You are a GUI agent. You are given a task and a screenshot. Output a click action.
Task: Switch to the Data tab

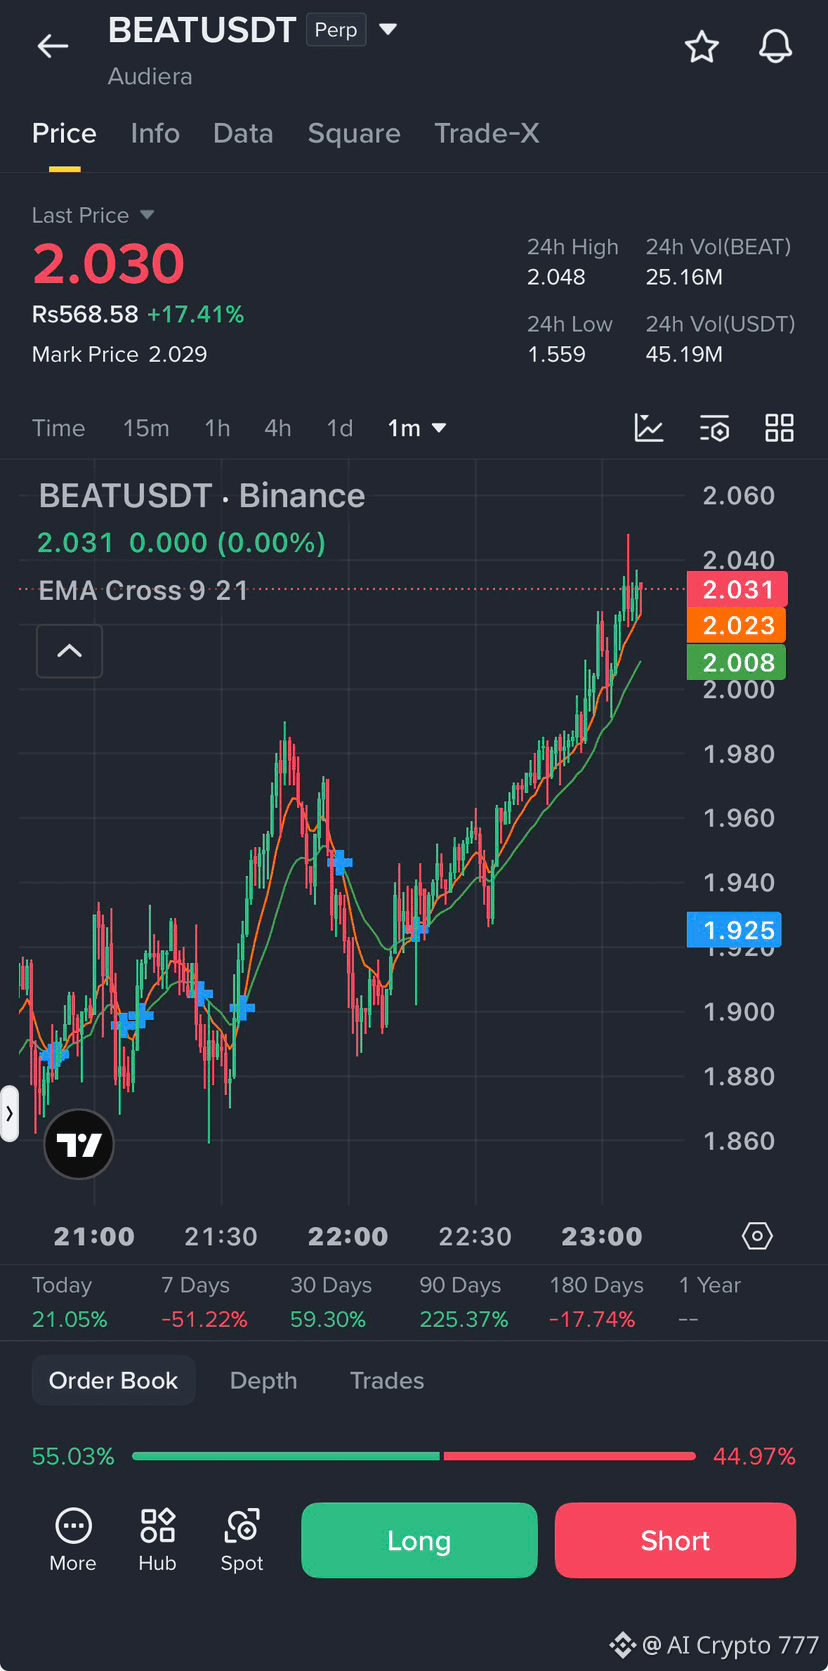click(243, 133)
